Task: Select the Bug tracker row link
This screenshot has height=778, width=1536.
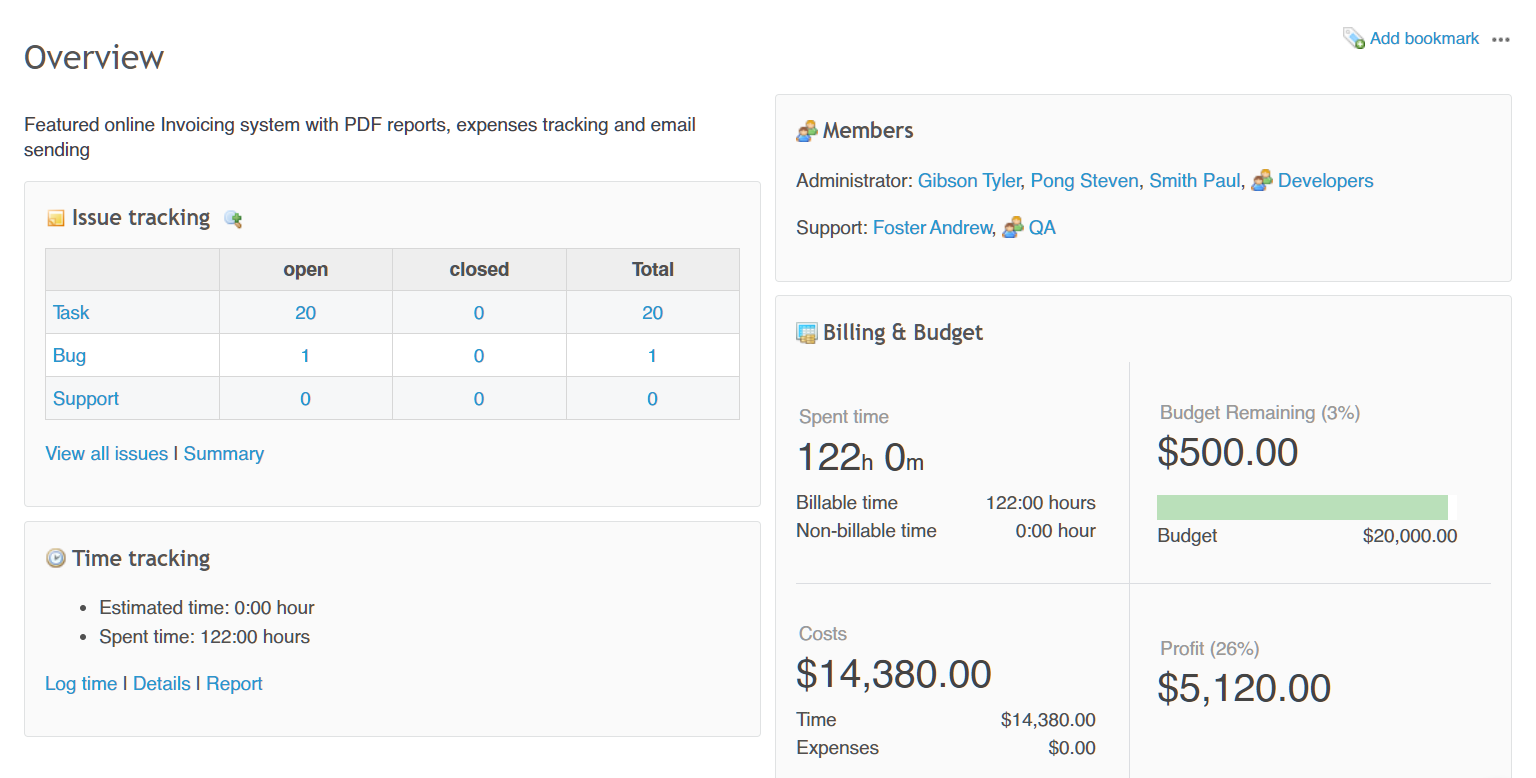Action: [x=69, y=356]
